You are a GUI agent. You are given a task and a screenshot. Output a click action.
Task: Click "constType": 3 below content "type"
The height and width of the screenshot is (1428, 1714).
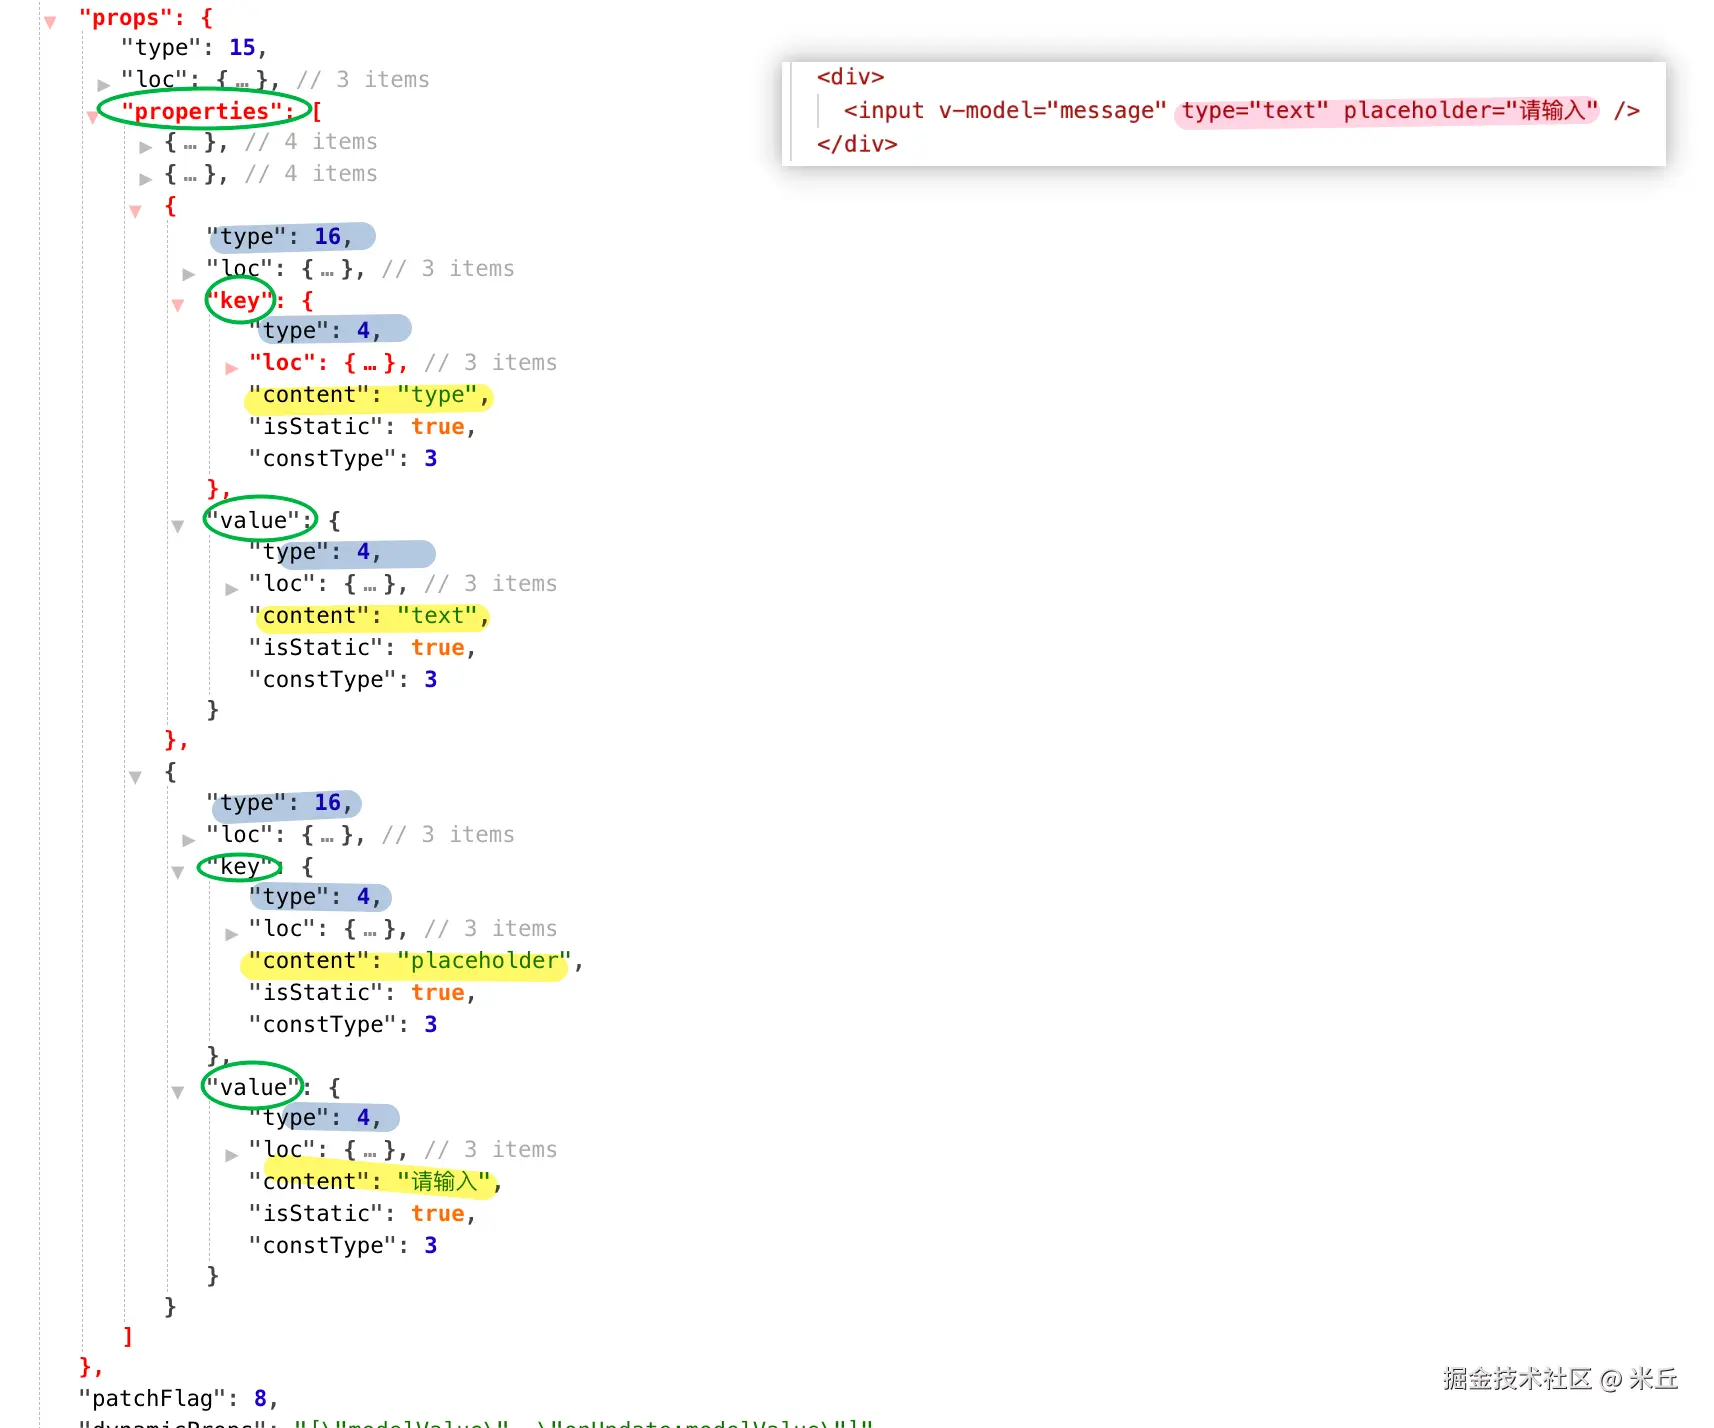point(343,458)
